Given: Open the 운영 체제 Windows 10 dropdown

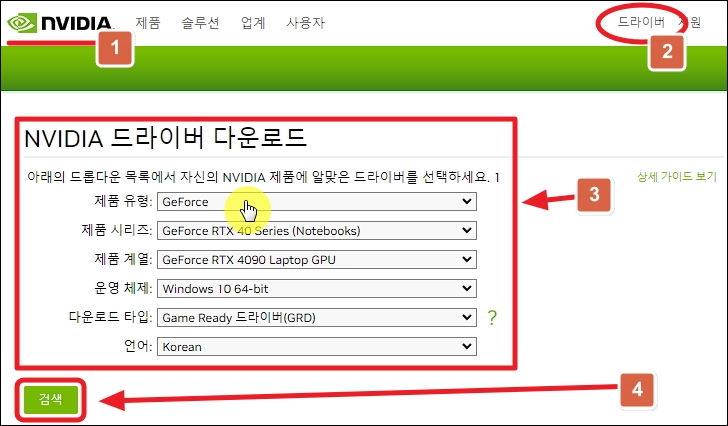Looking at the screenshot, I should (x=317, y=289).
